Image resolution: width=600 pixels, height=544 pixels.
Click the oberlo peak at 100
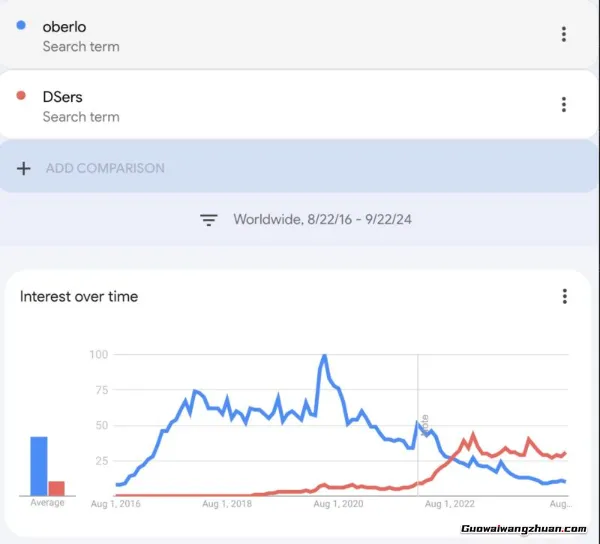coord(325,356)
